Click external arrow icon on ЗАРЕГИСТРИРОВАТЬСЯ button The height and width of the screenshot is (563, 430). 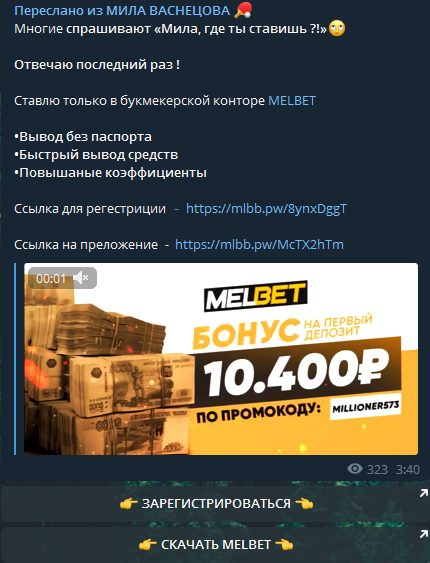424,493
